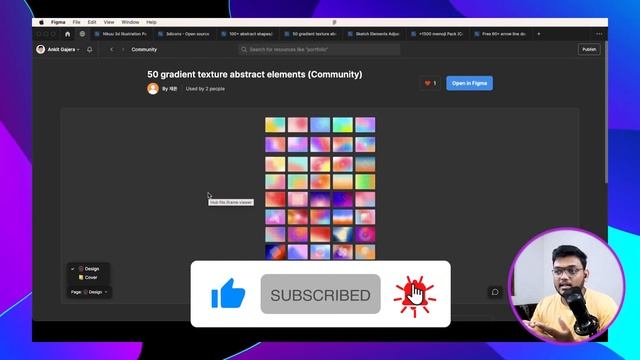Open the file author's profile avatar

coord(153,89)
